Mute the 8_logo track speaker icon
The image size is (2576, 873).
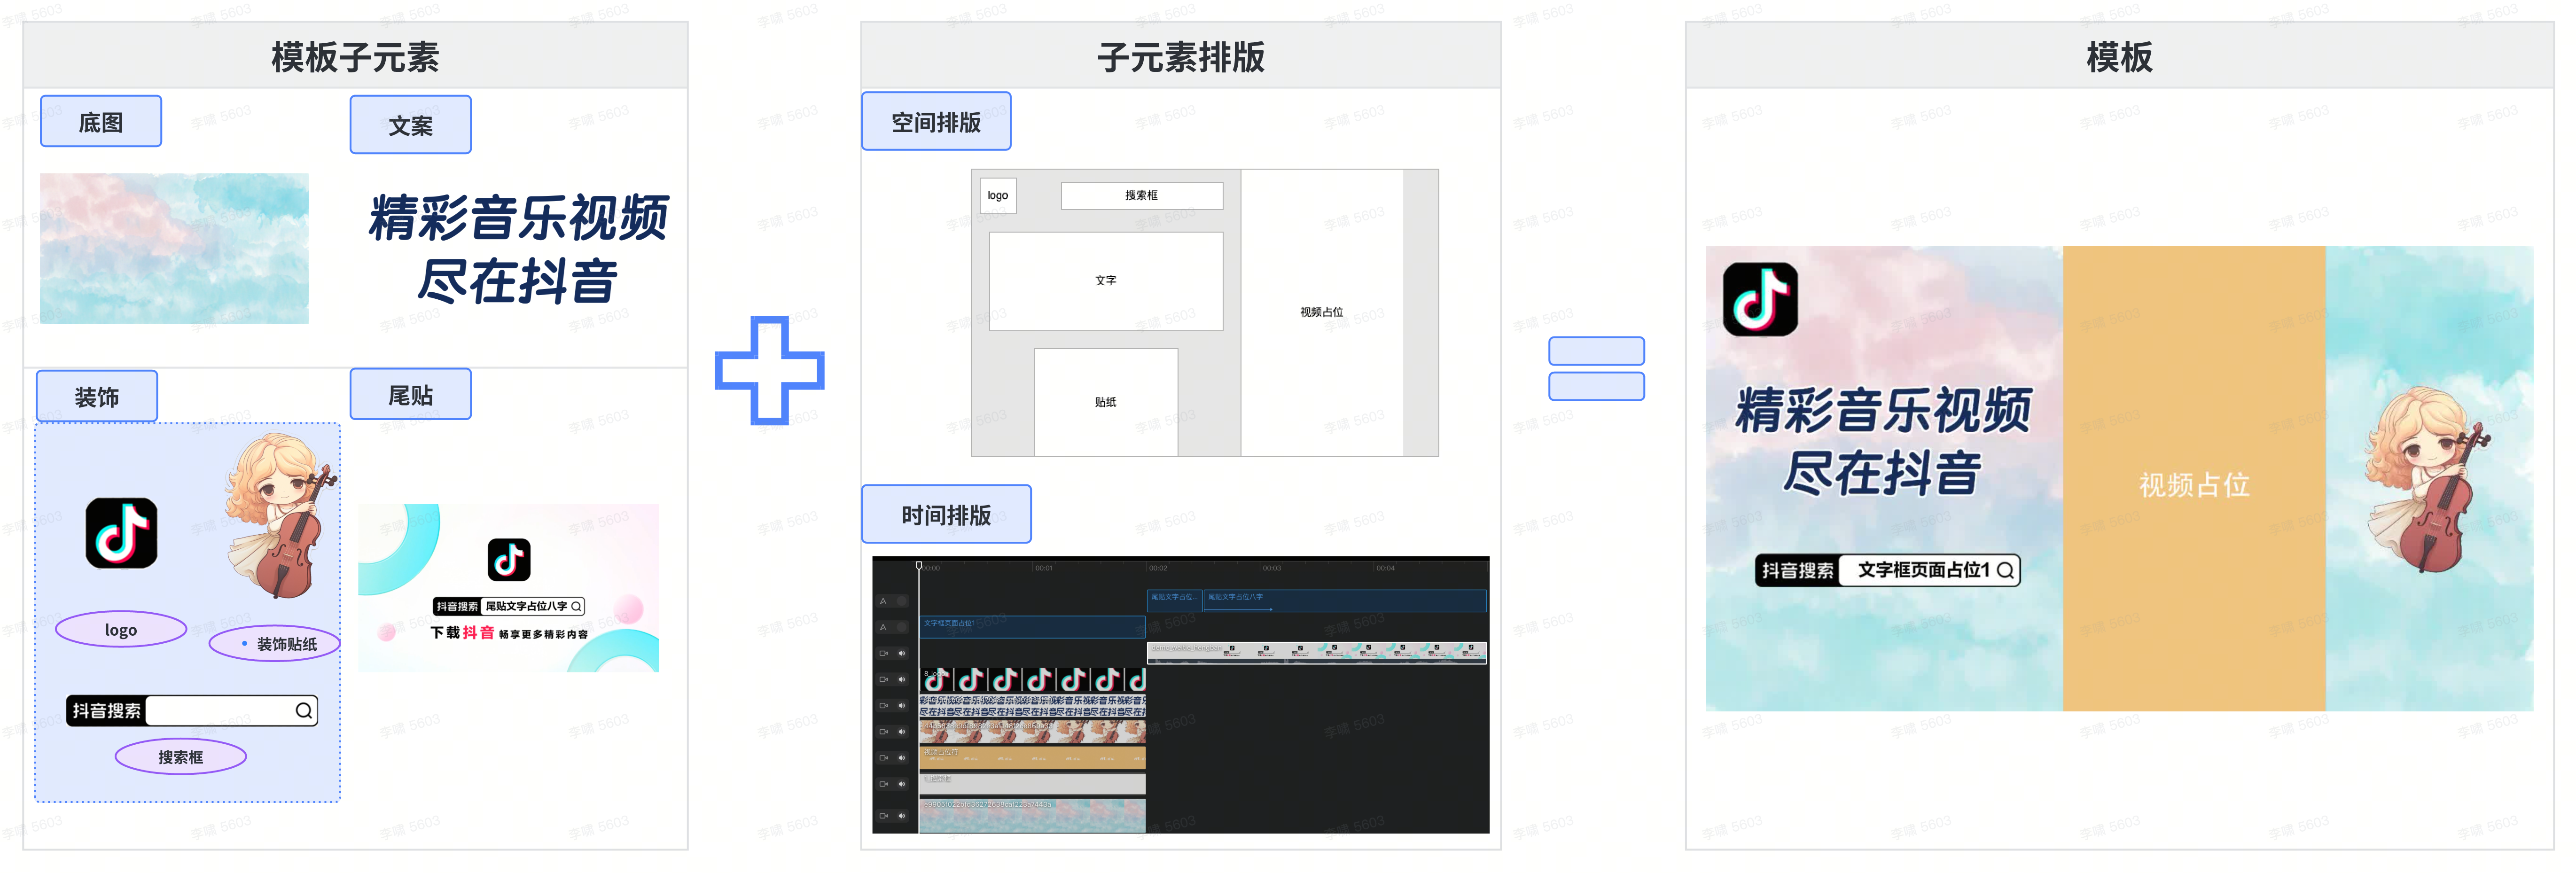(x=902, y=679)
